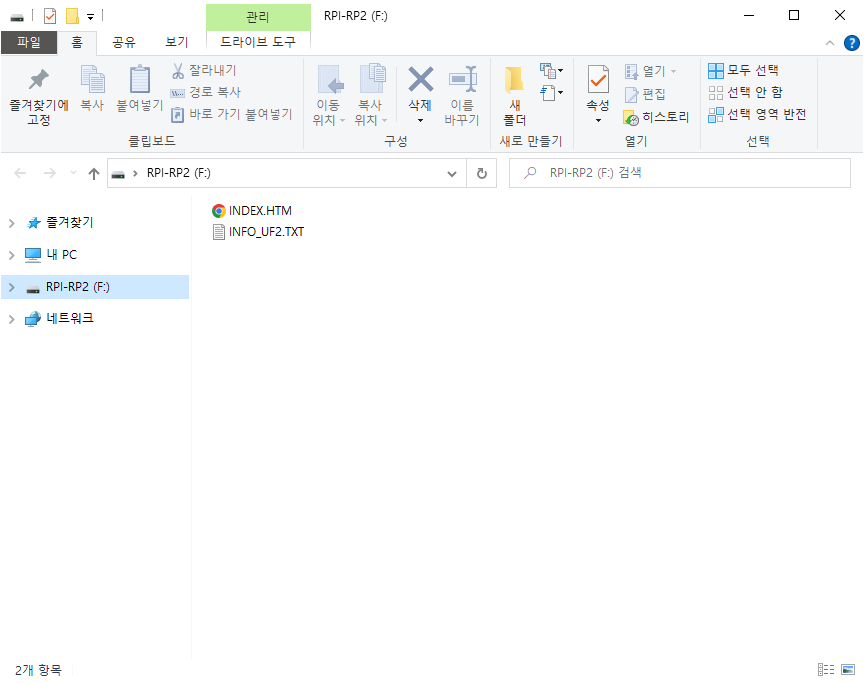Click the 삭제 X icon
864x683 pixels.
tap(420, 79)
